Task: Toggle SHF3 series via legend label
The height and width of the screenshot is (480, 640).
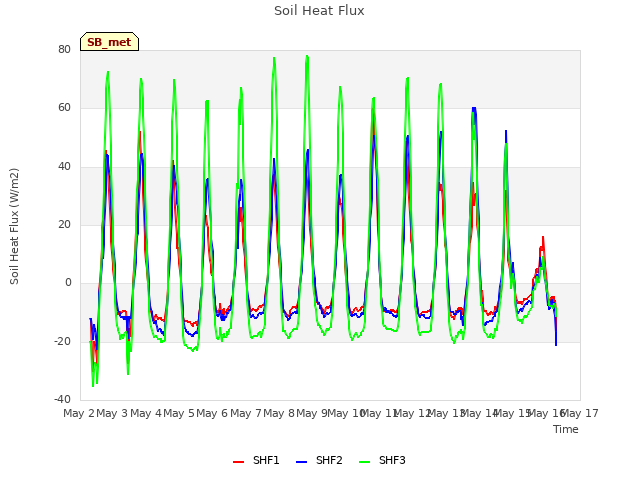Action: (392, 460)
